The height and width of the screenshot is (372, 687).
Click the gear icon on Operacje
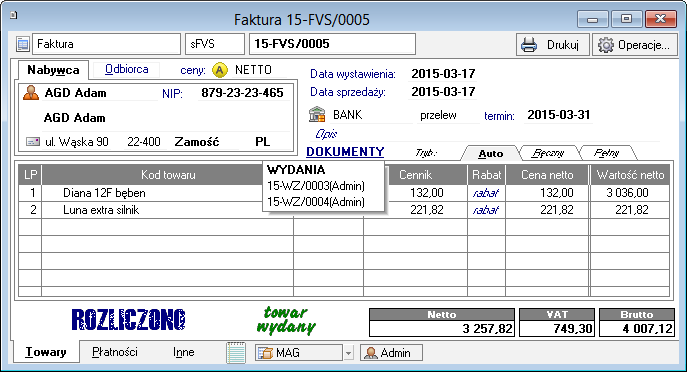[606, 45]
